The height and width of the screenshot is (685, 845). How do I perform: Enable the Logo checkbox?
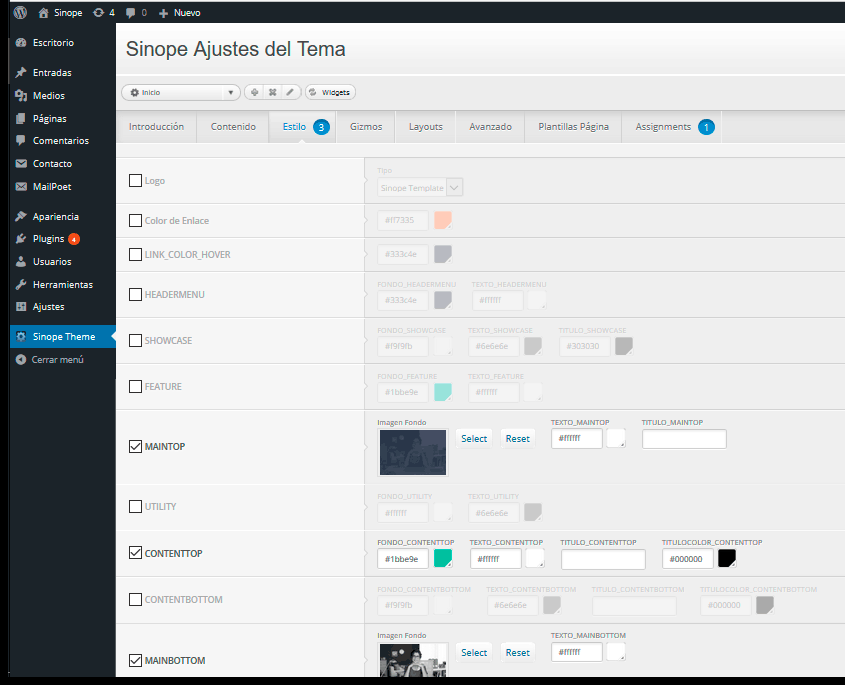tap(135, 181)
